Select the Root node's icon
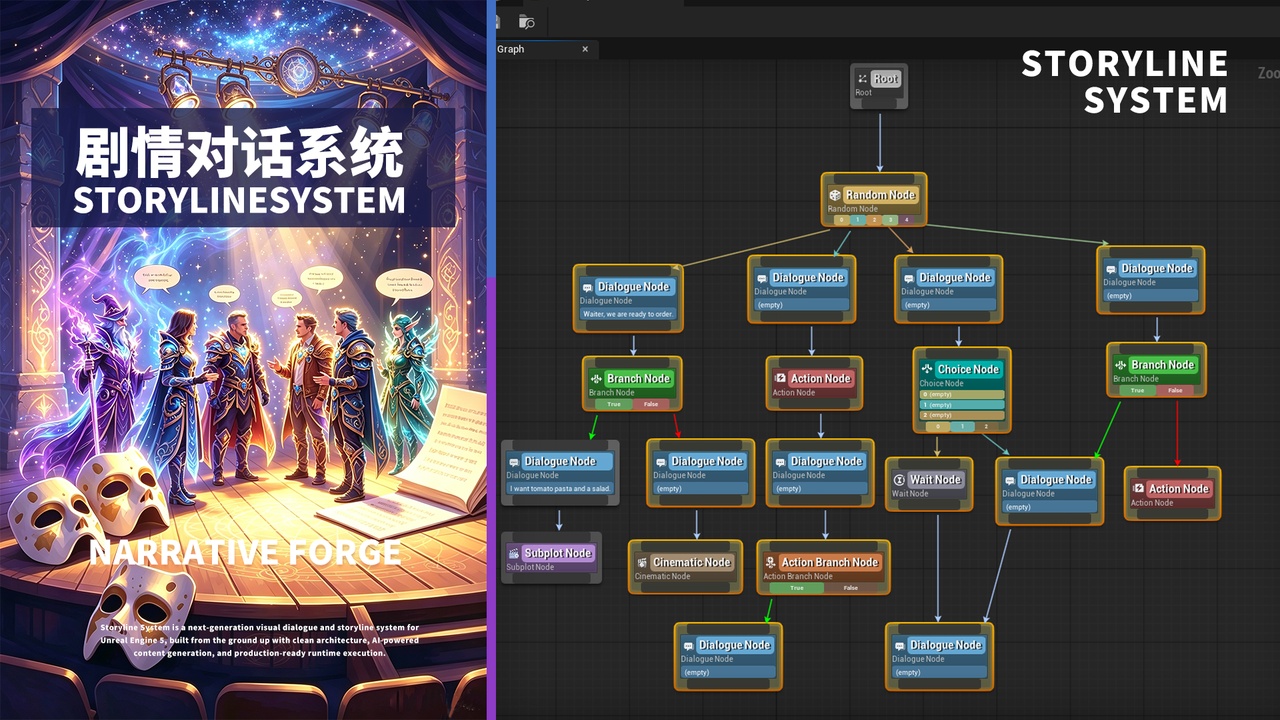The image size is (1280, 720). click(862, 79)
